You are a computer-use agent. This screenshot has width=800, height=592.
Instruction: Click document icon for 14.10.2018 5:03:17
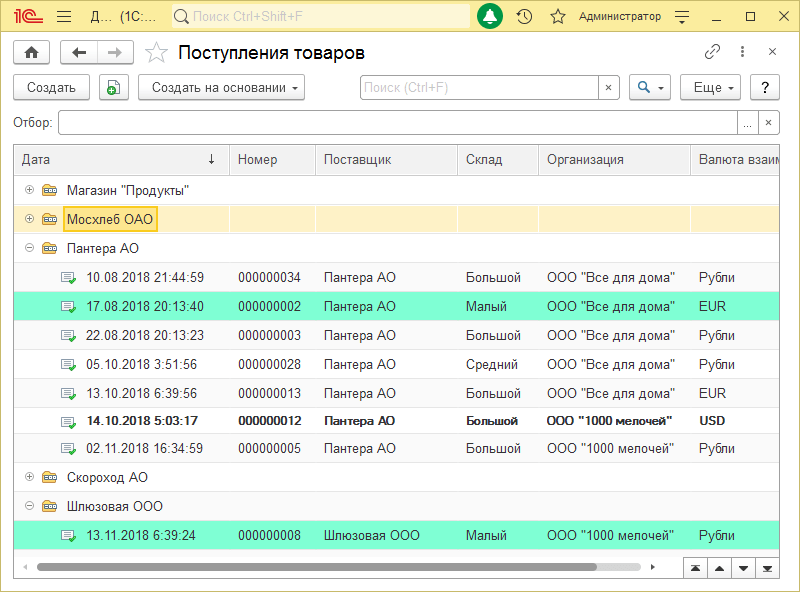click(68, 422)
